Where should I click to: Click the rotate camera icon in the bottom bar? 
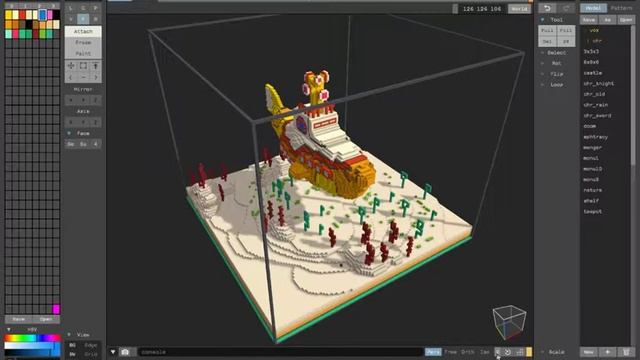pos(508,352)
